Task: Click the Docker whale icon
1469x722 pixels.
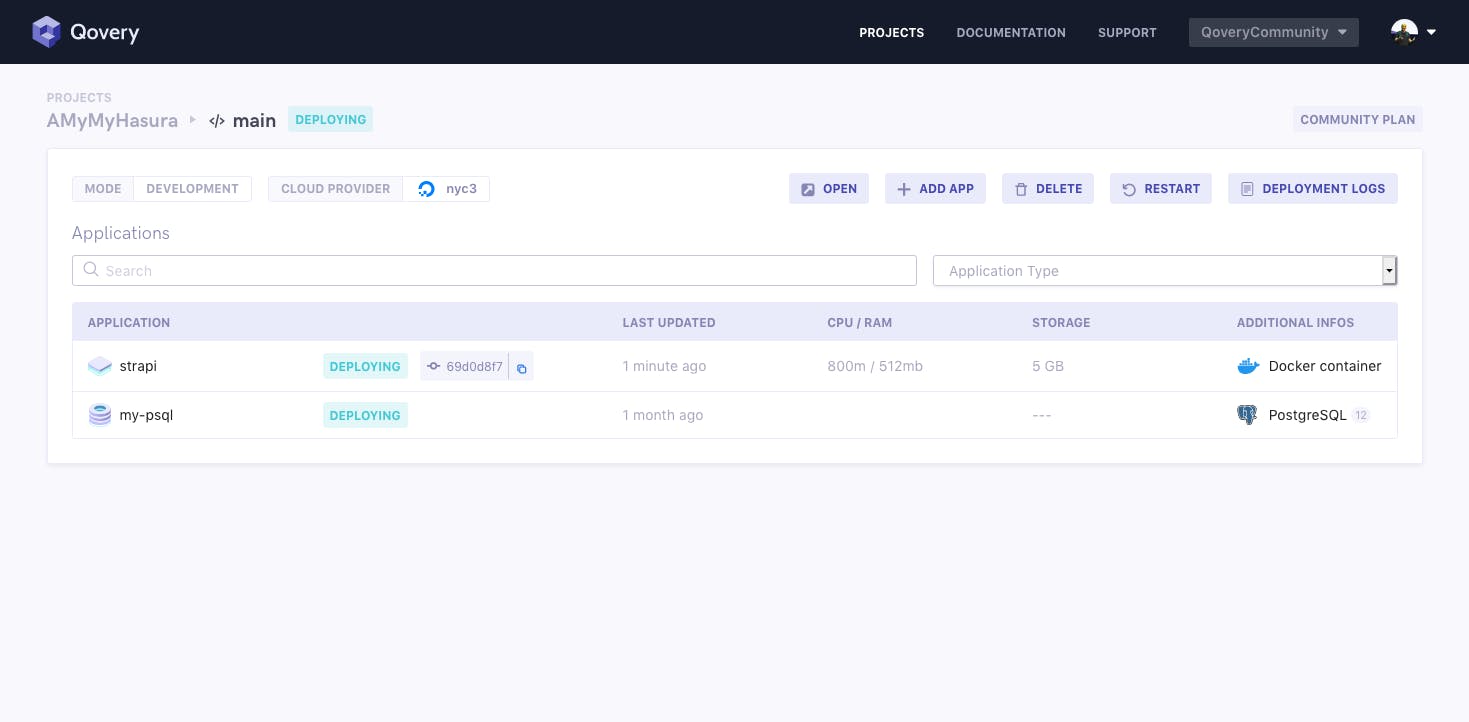Action: pos(1248,366)
